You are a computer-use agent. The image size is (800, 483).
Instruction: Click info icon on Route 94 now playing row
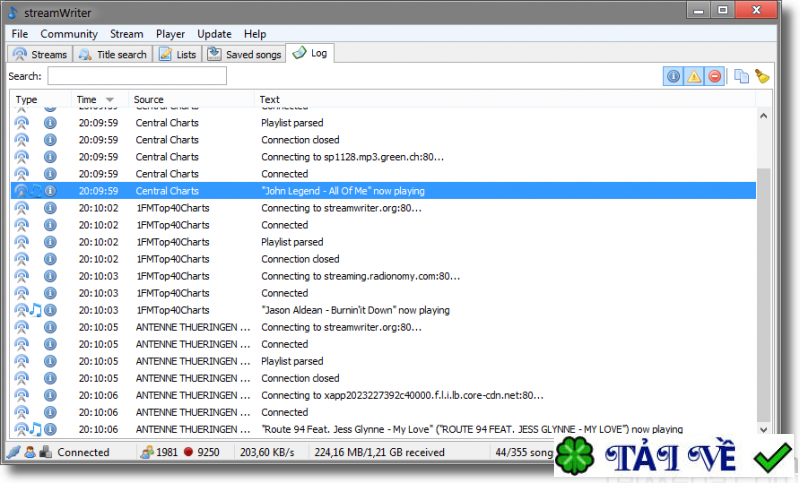[50, 429]
